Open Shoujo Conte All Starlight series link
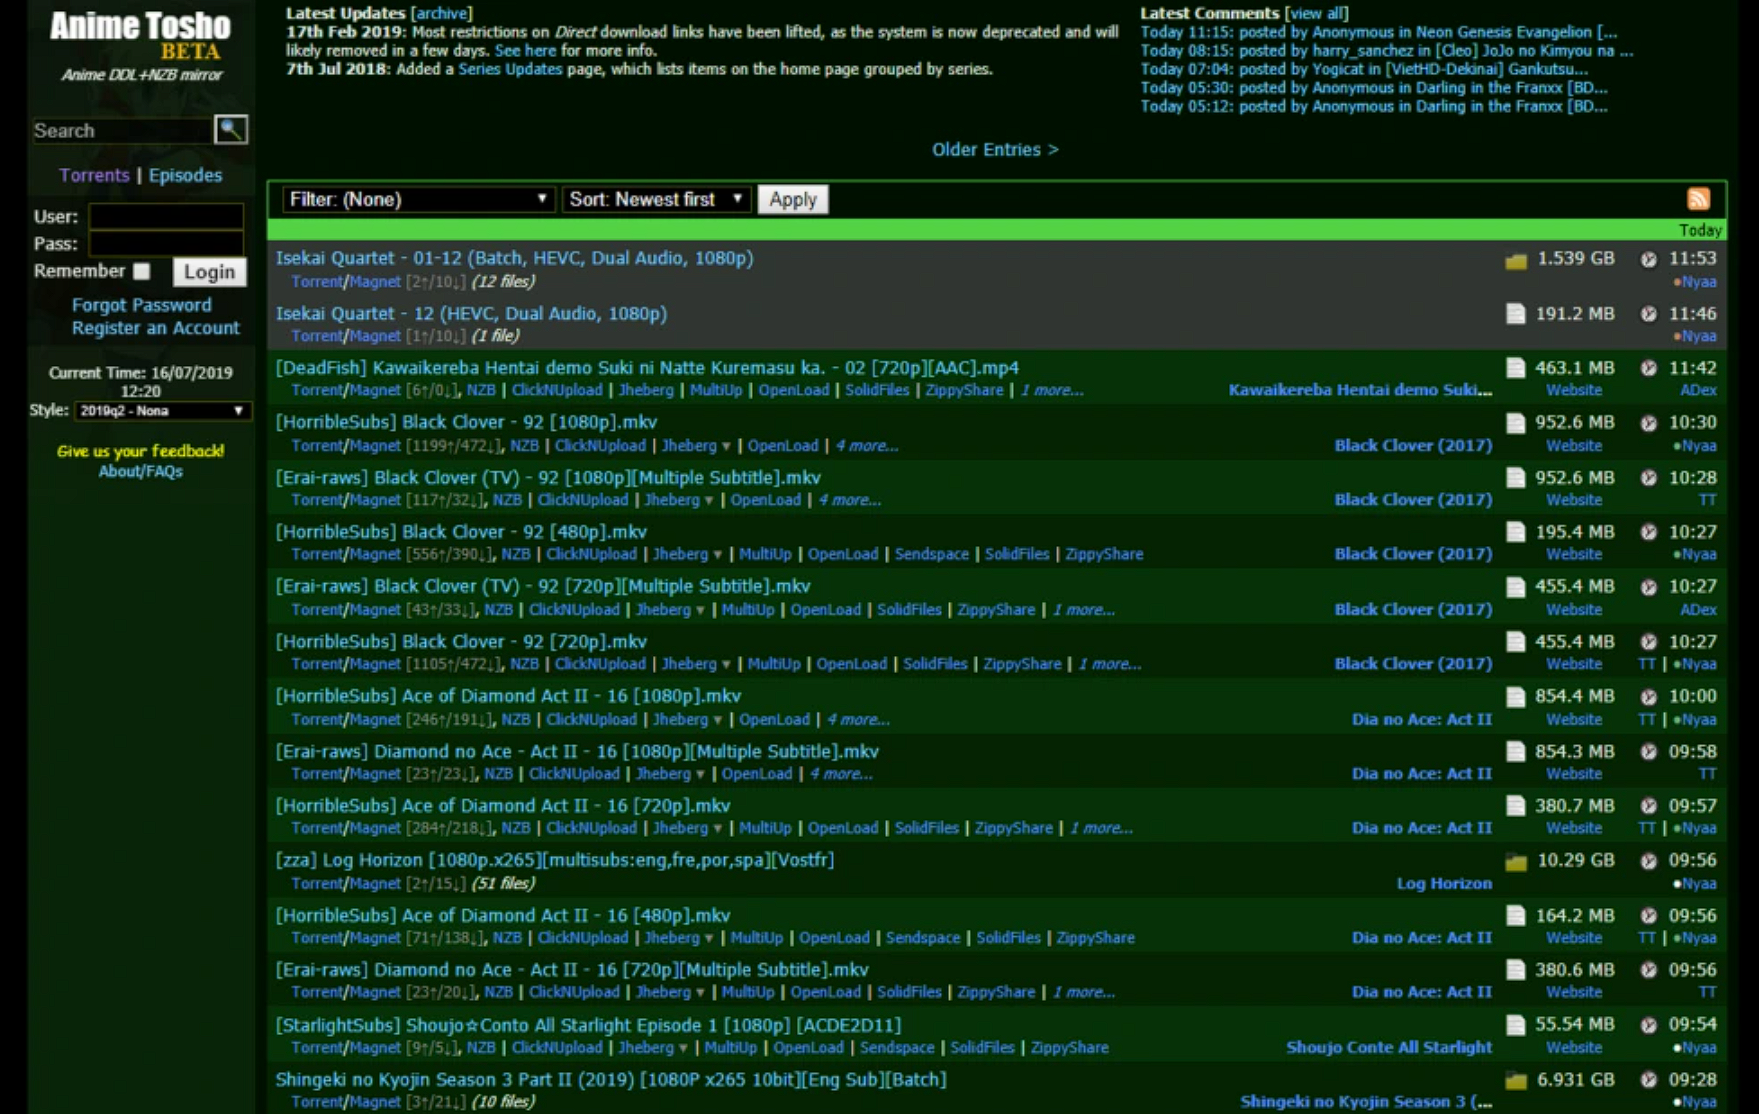This screenshot has width=1759, height=1114. point(1389,1047)
